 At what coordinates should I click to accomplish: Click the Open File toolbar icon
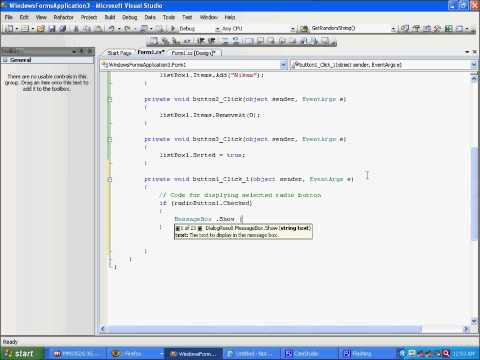point(41,29)
